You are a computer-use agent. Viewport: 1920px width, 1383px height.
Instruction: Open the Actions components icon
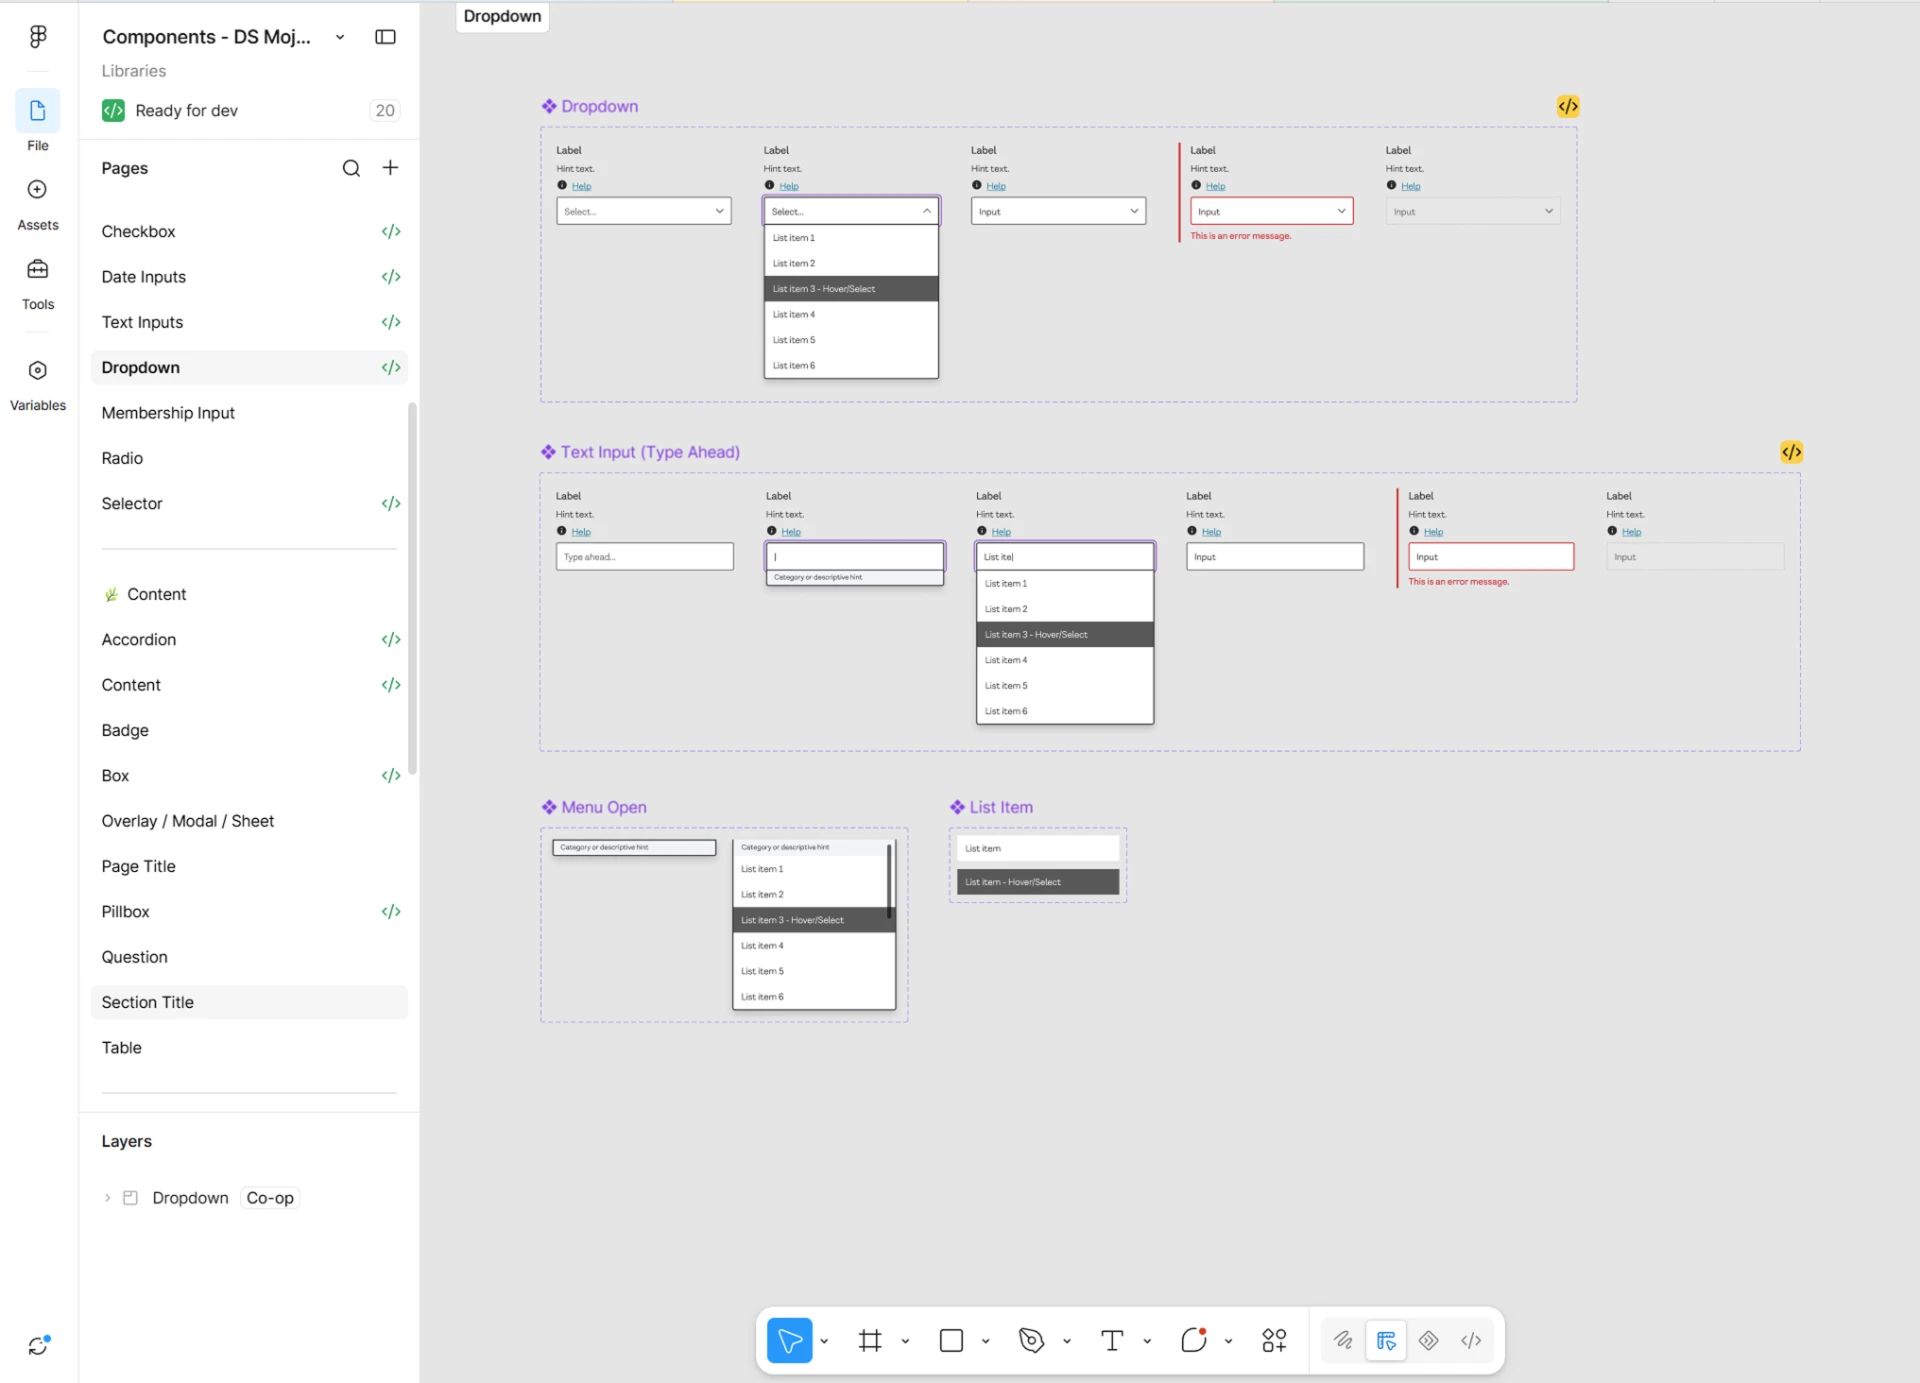point(1274,1340)
